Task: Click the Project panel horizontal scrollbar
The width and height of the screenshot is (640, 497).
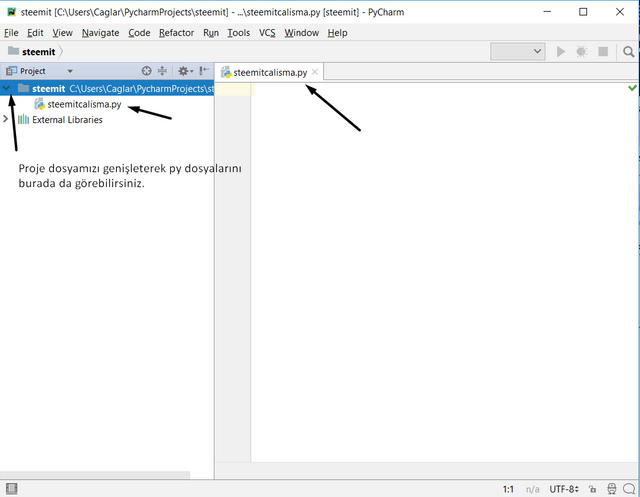Action: 95,475
